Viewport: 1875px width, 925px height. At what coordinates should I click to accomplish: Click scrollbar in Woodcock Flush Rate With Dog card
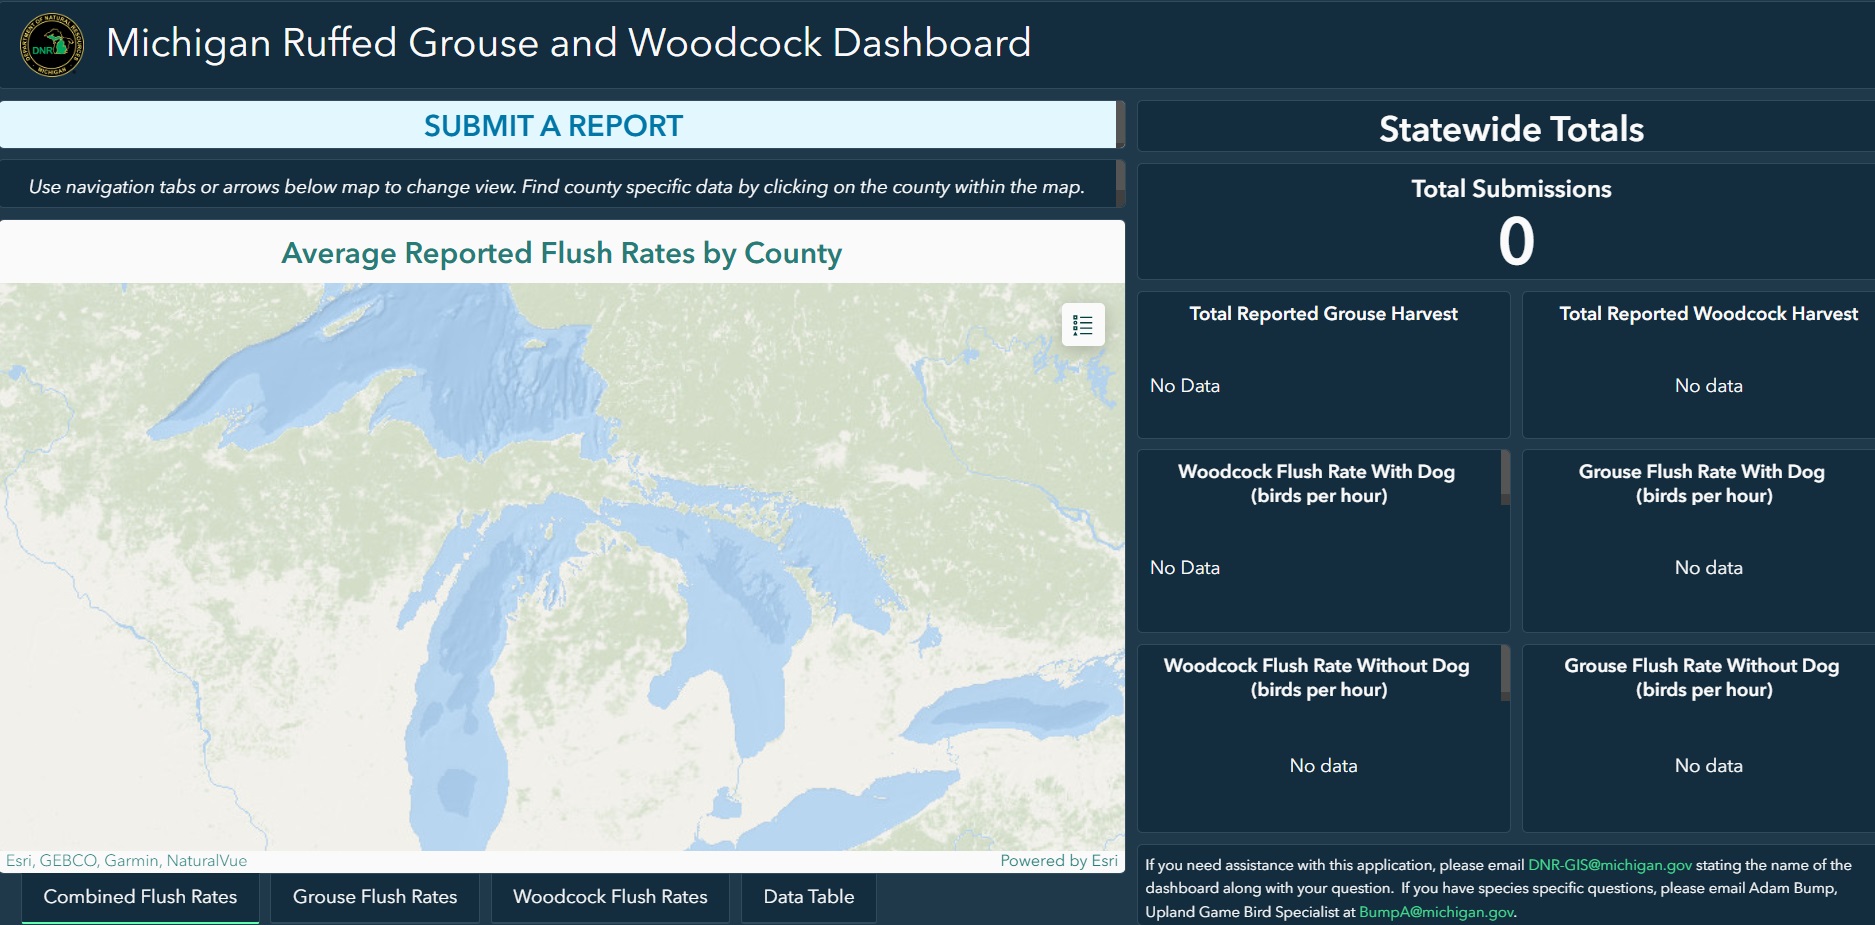point(1505,477)
